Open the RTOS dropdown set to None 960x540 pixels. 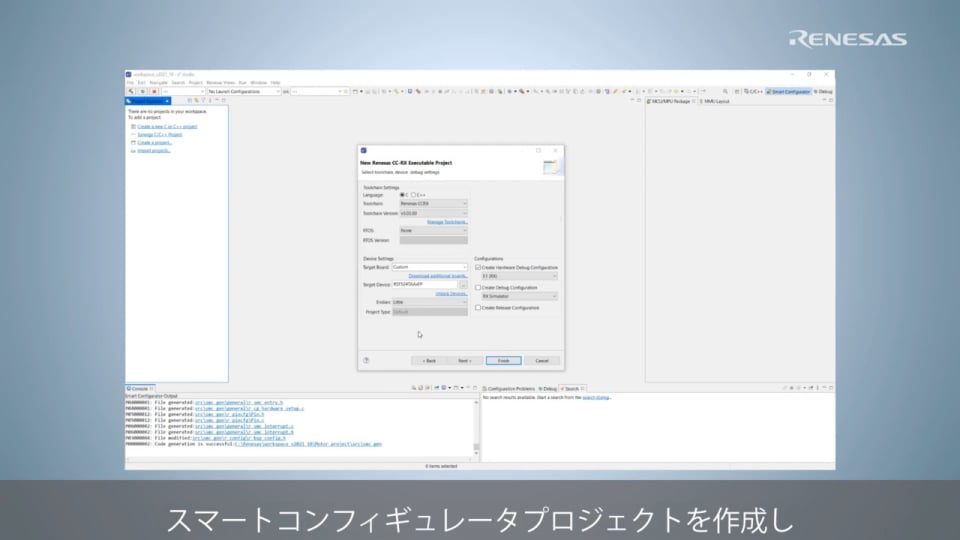433,230
